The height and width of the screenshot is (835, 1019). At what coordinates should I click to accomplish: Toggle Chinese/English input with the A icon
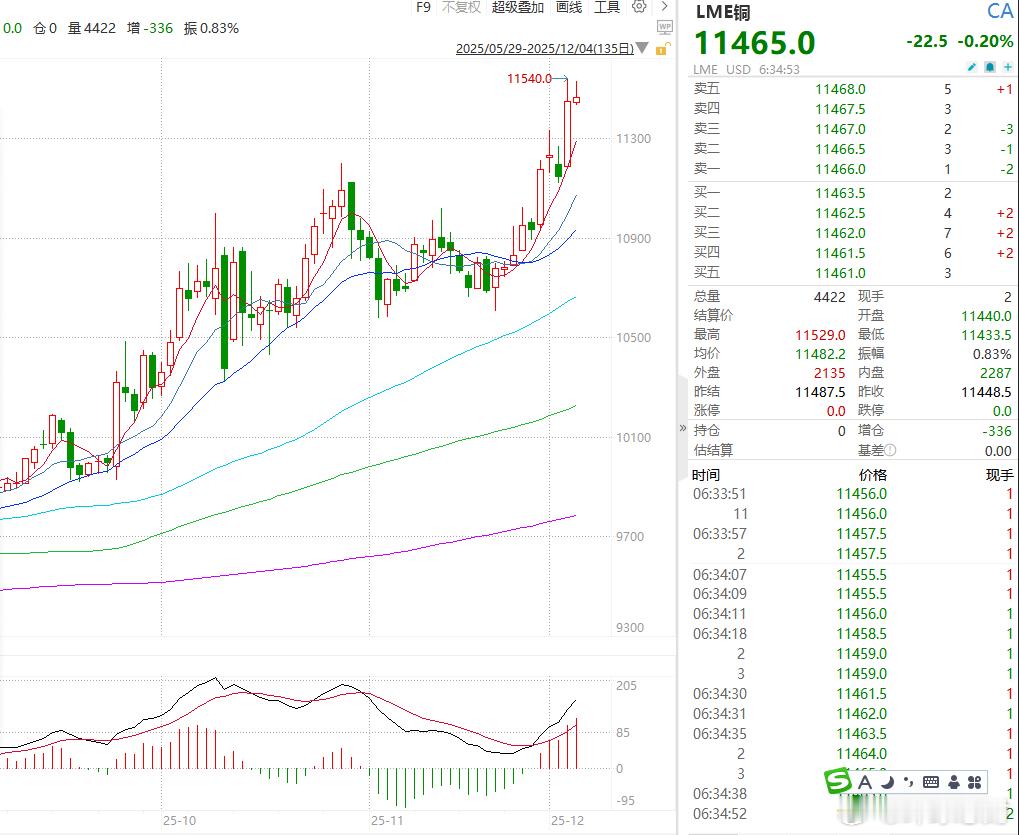click(865, 781)
